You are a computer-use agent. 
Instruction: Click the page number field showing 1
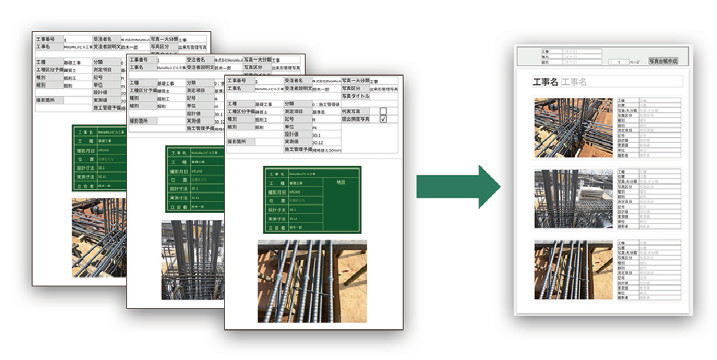tap(619, 62)
